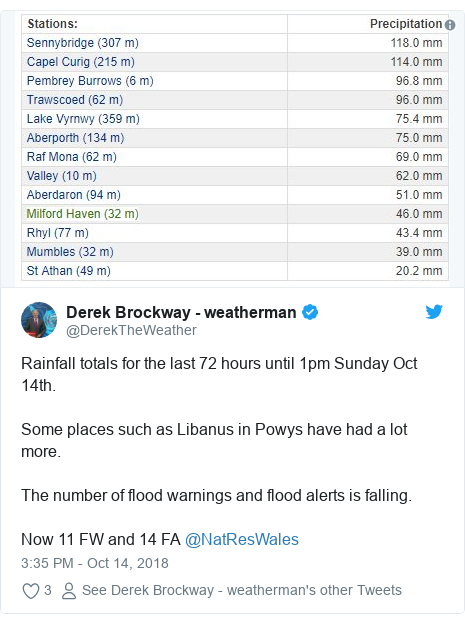This screenshot has height=623, width=465.
Task: Open the Milford Haven (32 m) station link
Action: (x=83, y=214)
